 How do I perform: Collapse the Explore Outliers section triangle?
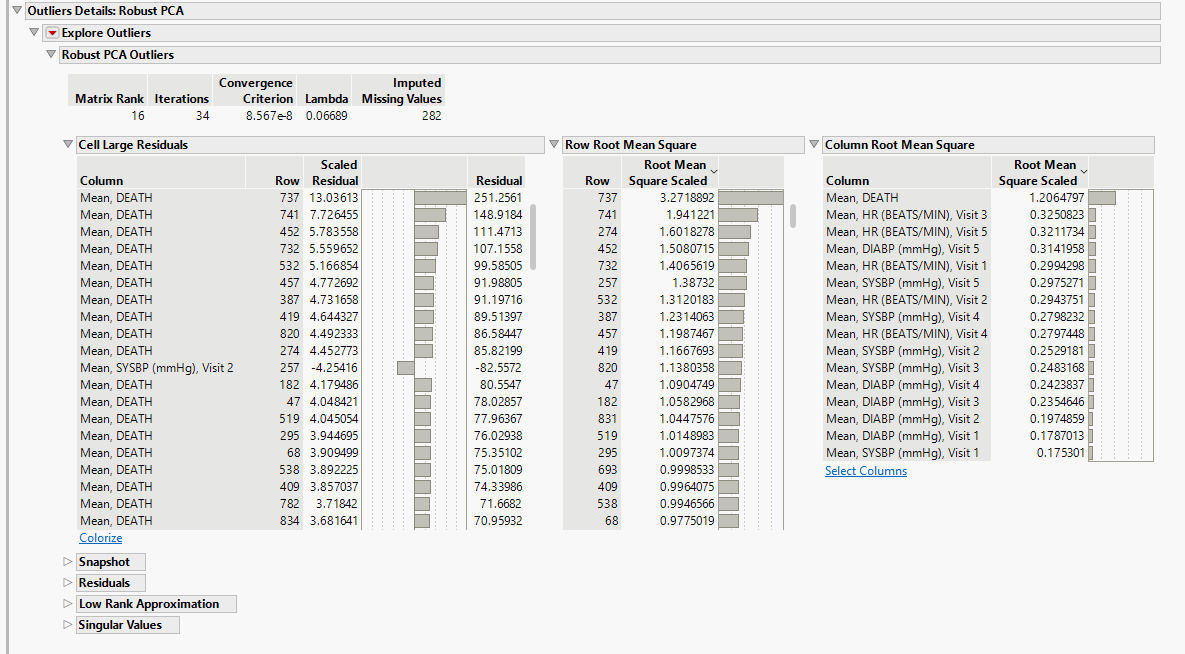tap(35, 33)
